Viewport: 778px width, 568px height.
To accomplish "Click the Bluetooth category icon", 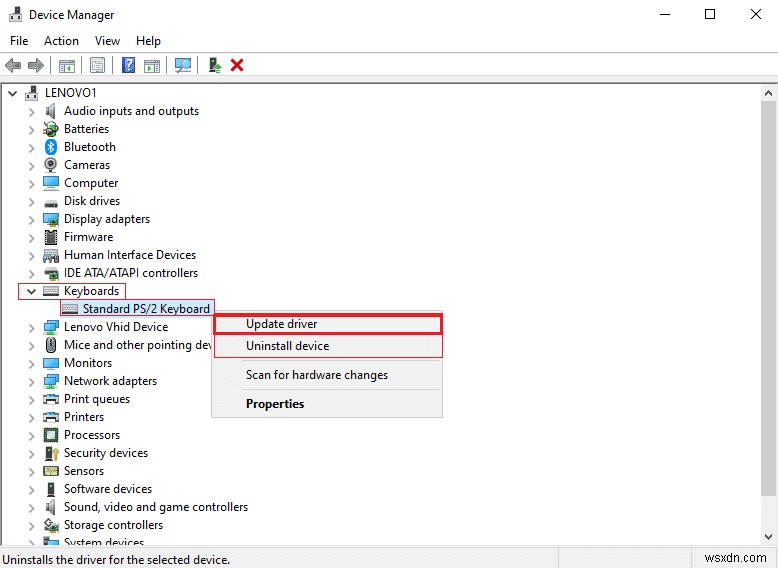I will click(51, 147).
